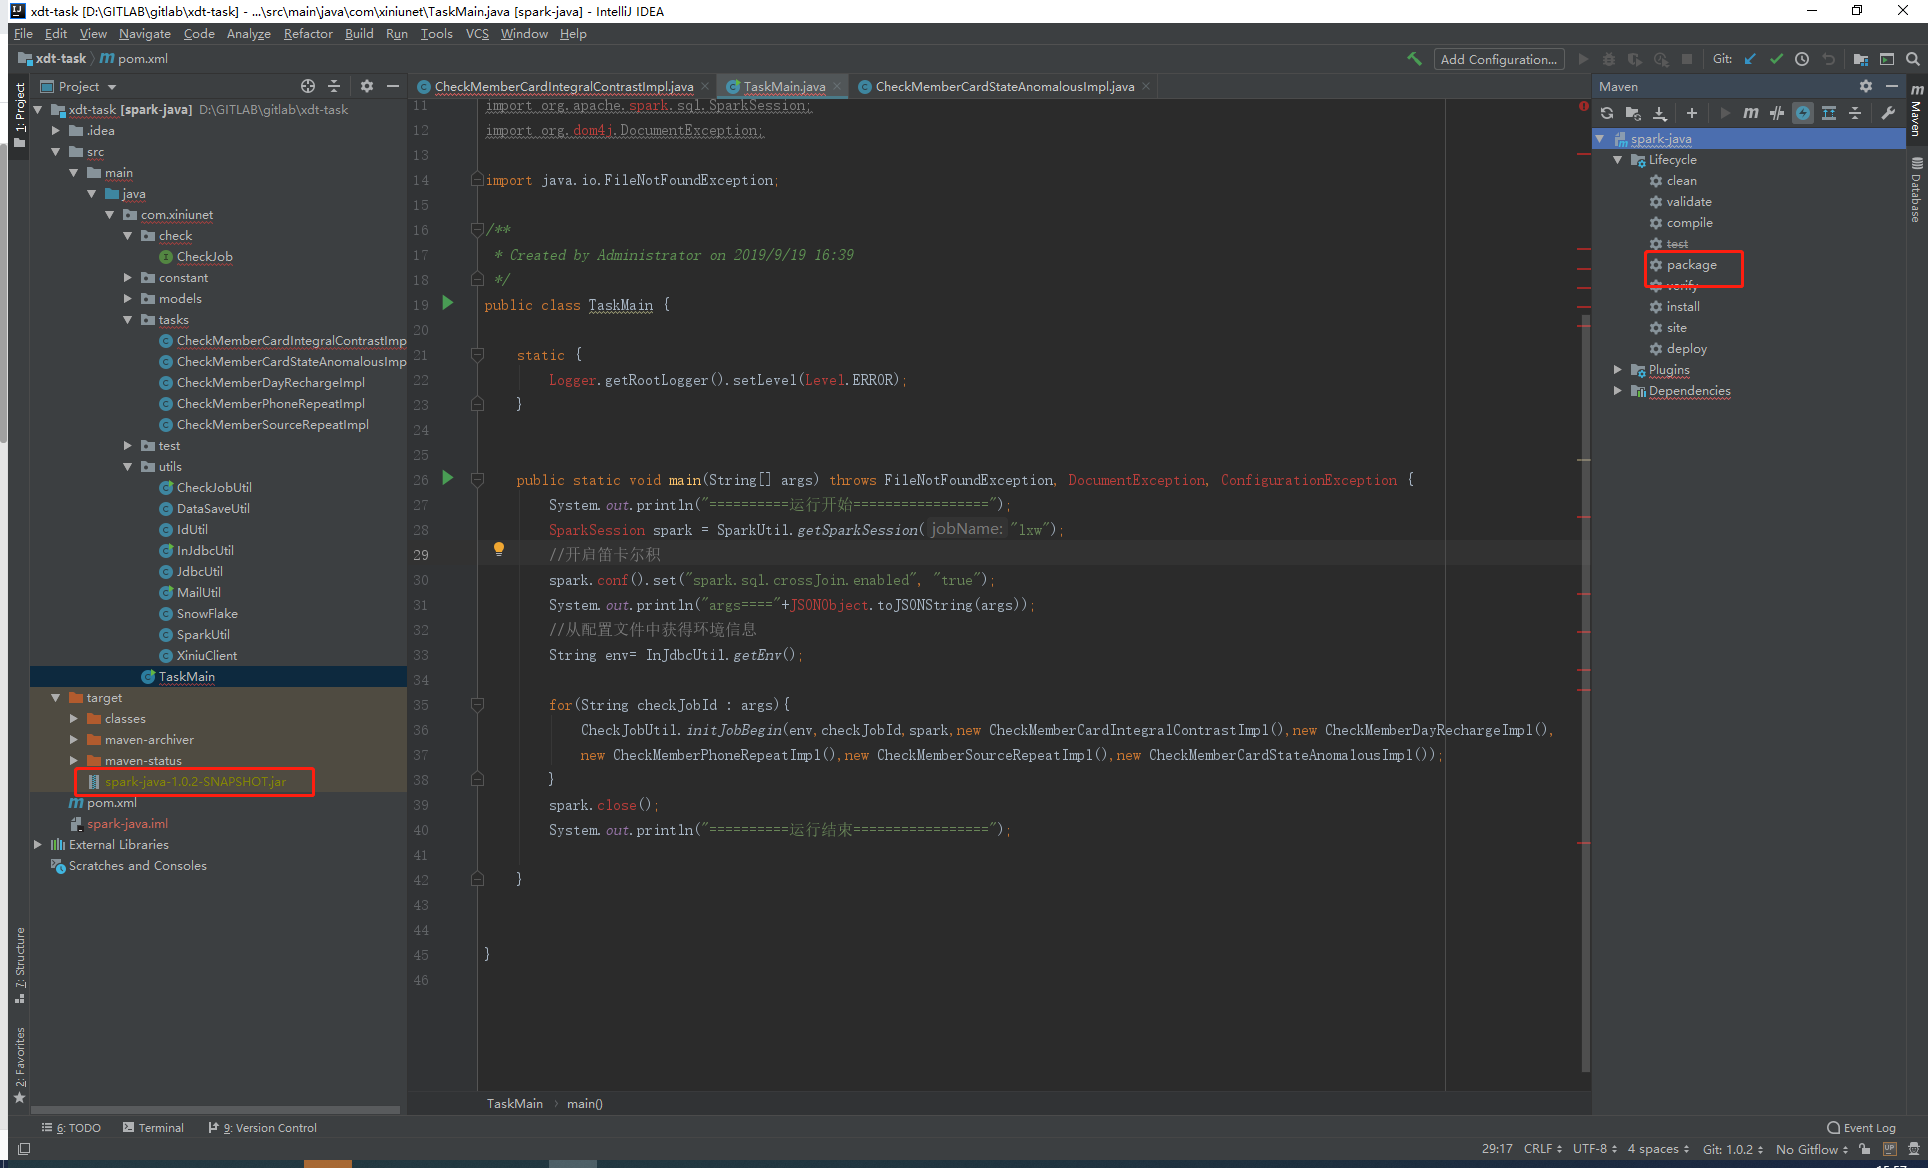Click the red error indicator at editor top
This screenshot has height=1168, width=1928.
point(1583,105)
